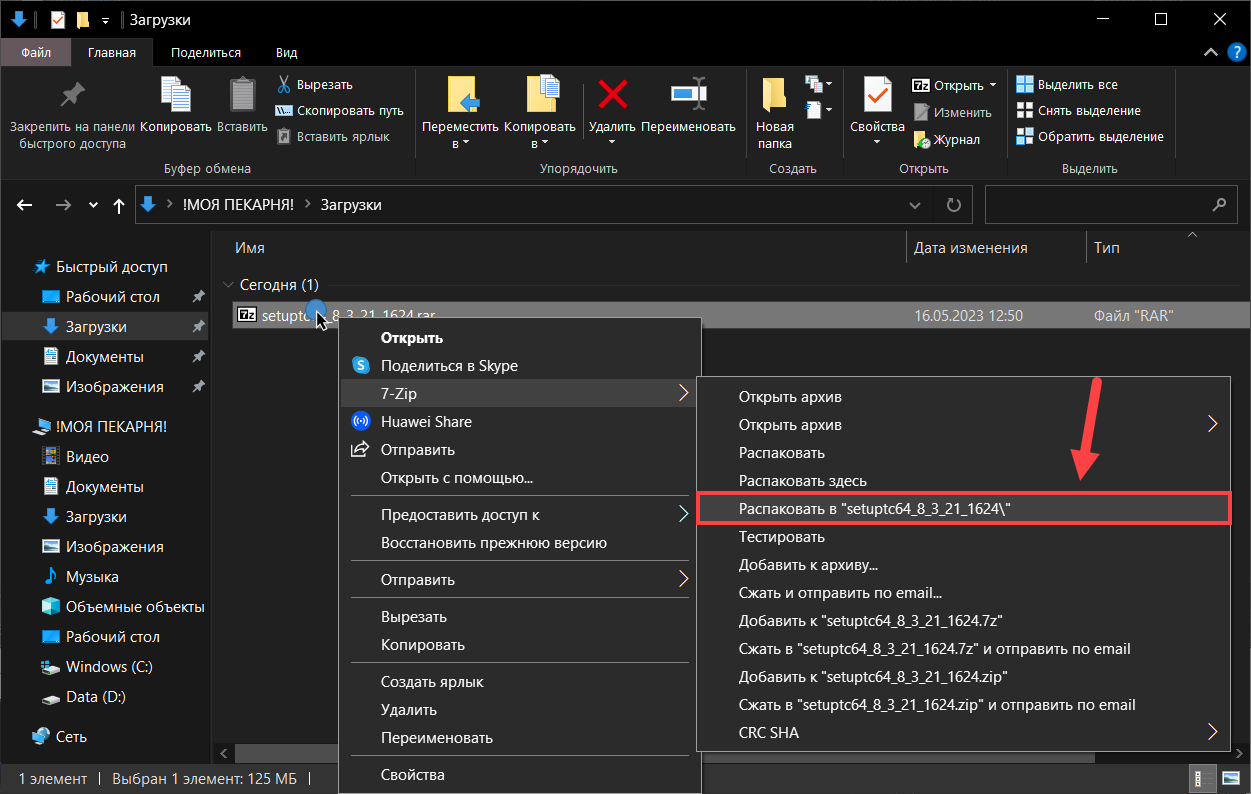
Task: Click the Переименовать ribbon icon
Action: point(688,95)
